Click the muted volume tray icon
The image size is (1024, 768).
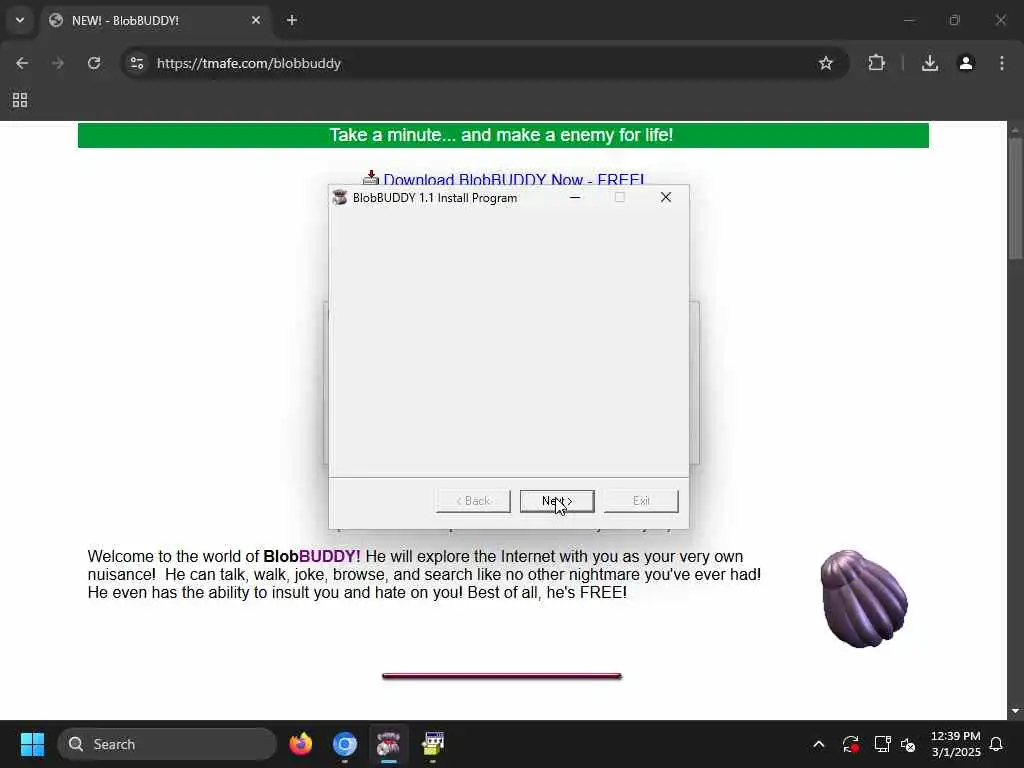pos(908,744)
